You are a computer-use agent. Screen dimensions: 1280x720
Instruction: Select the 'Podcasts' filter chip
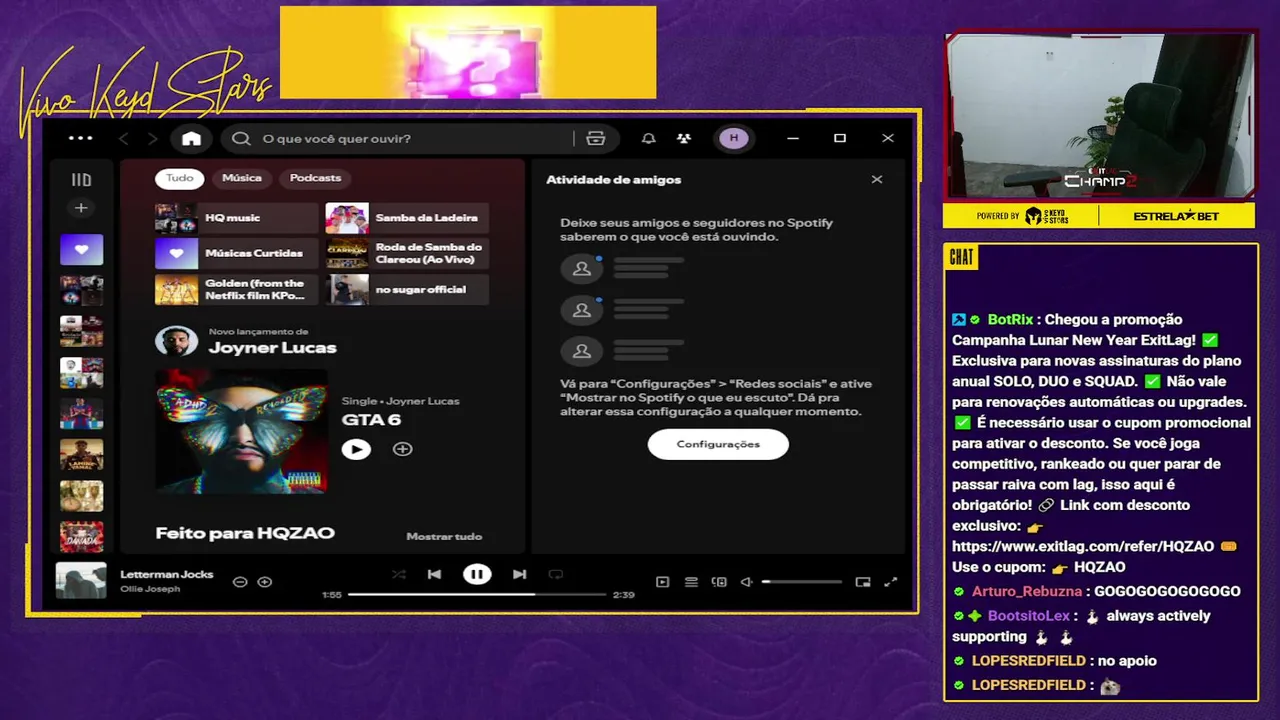pyautogui.click(x=315, y=178)
